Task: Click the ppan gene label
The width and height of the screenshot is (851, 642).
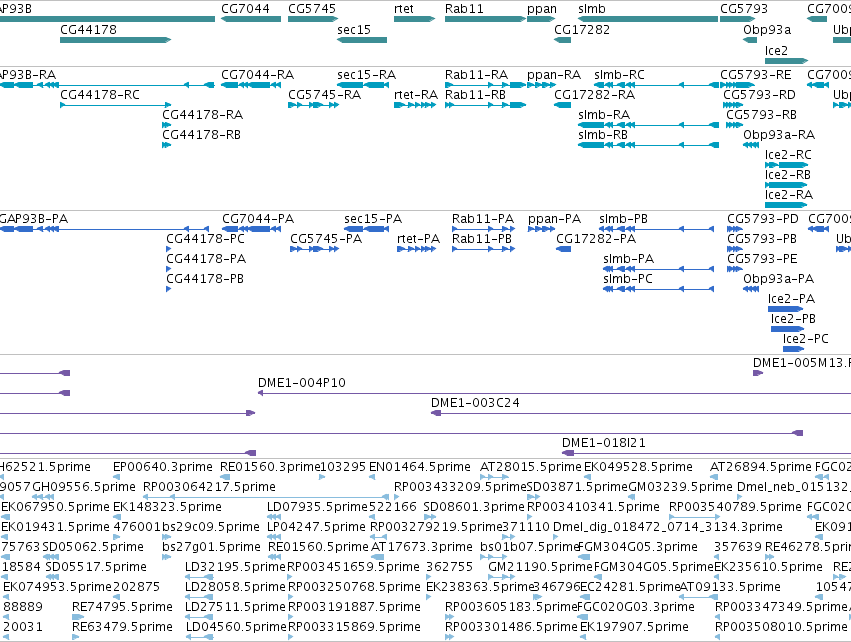Action: pos(542,9)
